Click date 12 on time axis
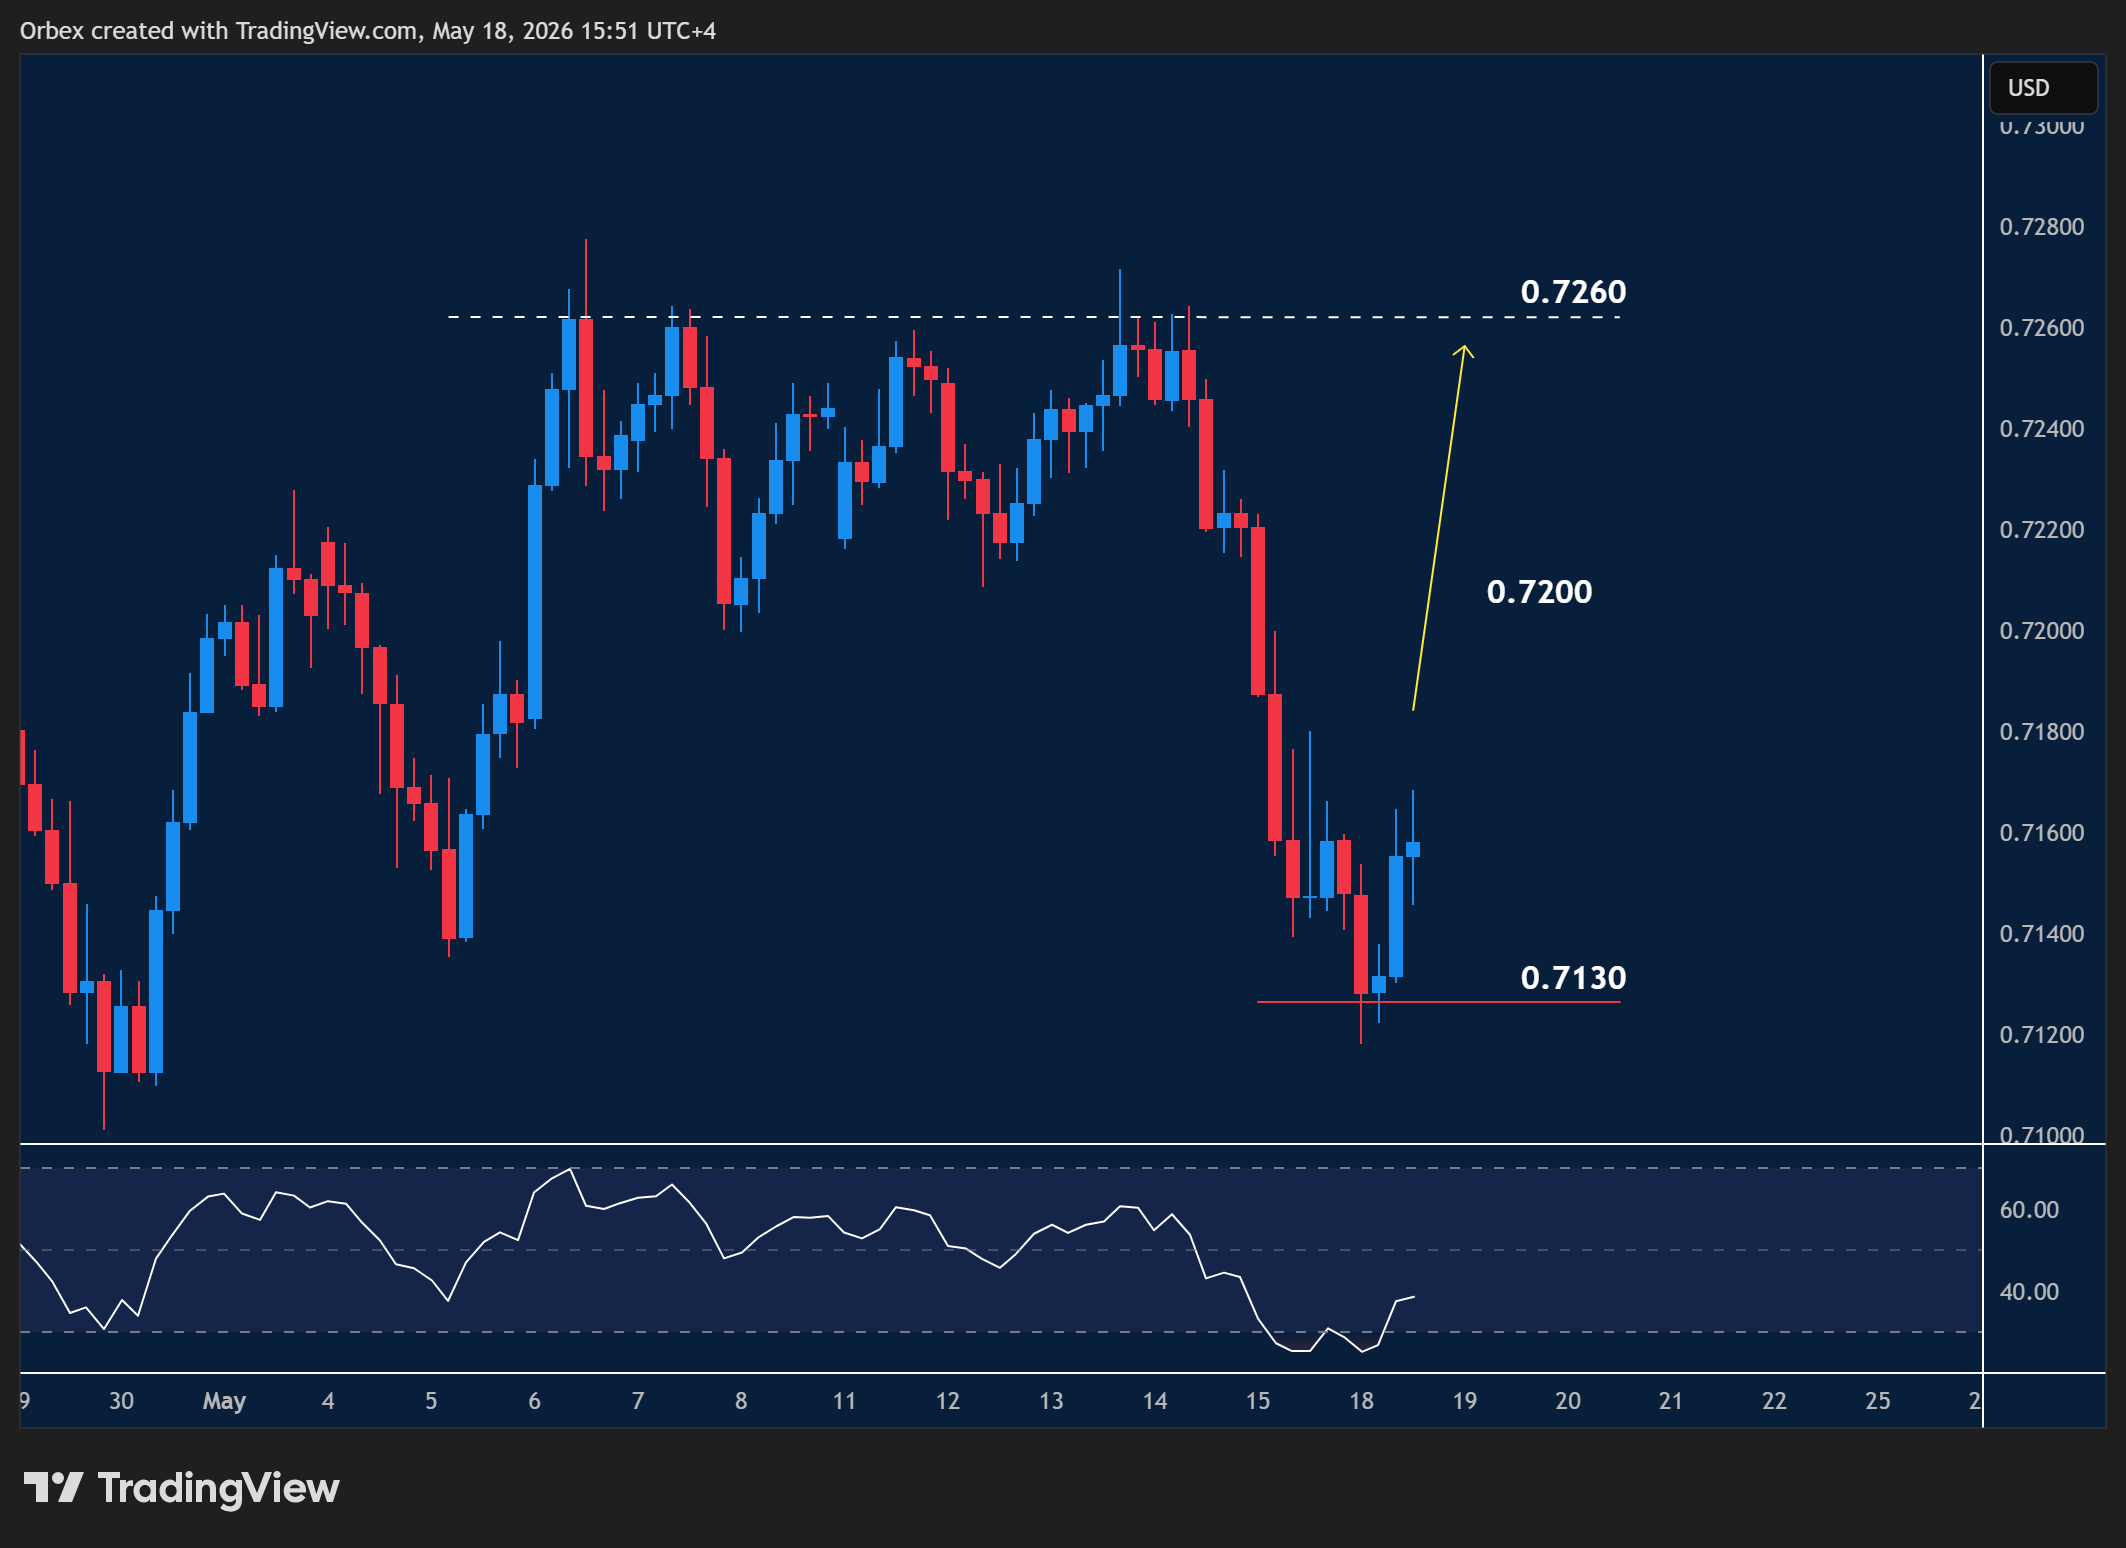2126x1548 pixels. point(948,1401)
